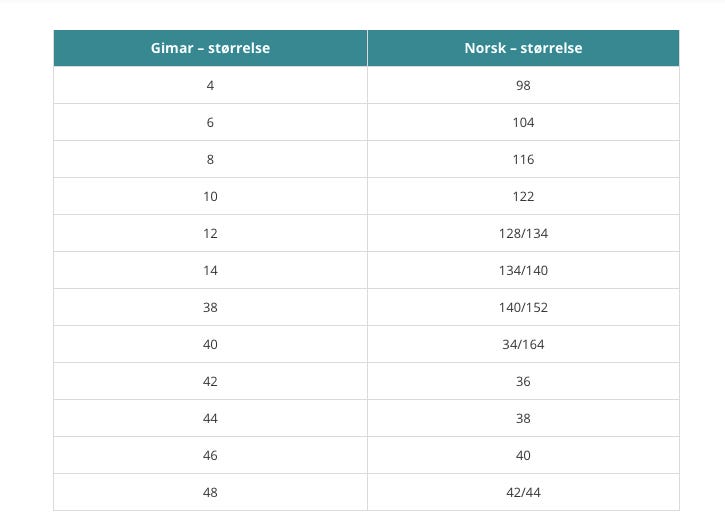Click the Gimar size 6 cell

[210, 122]
